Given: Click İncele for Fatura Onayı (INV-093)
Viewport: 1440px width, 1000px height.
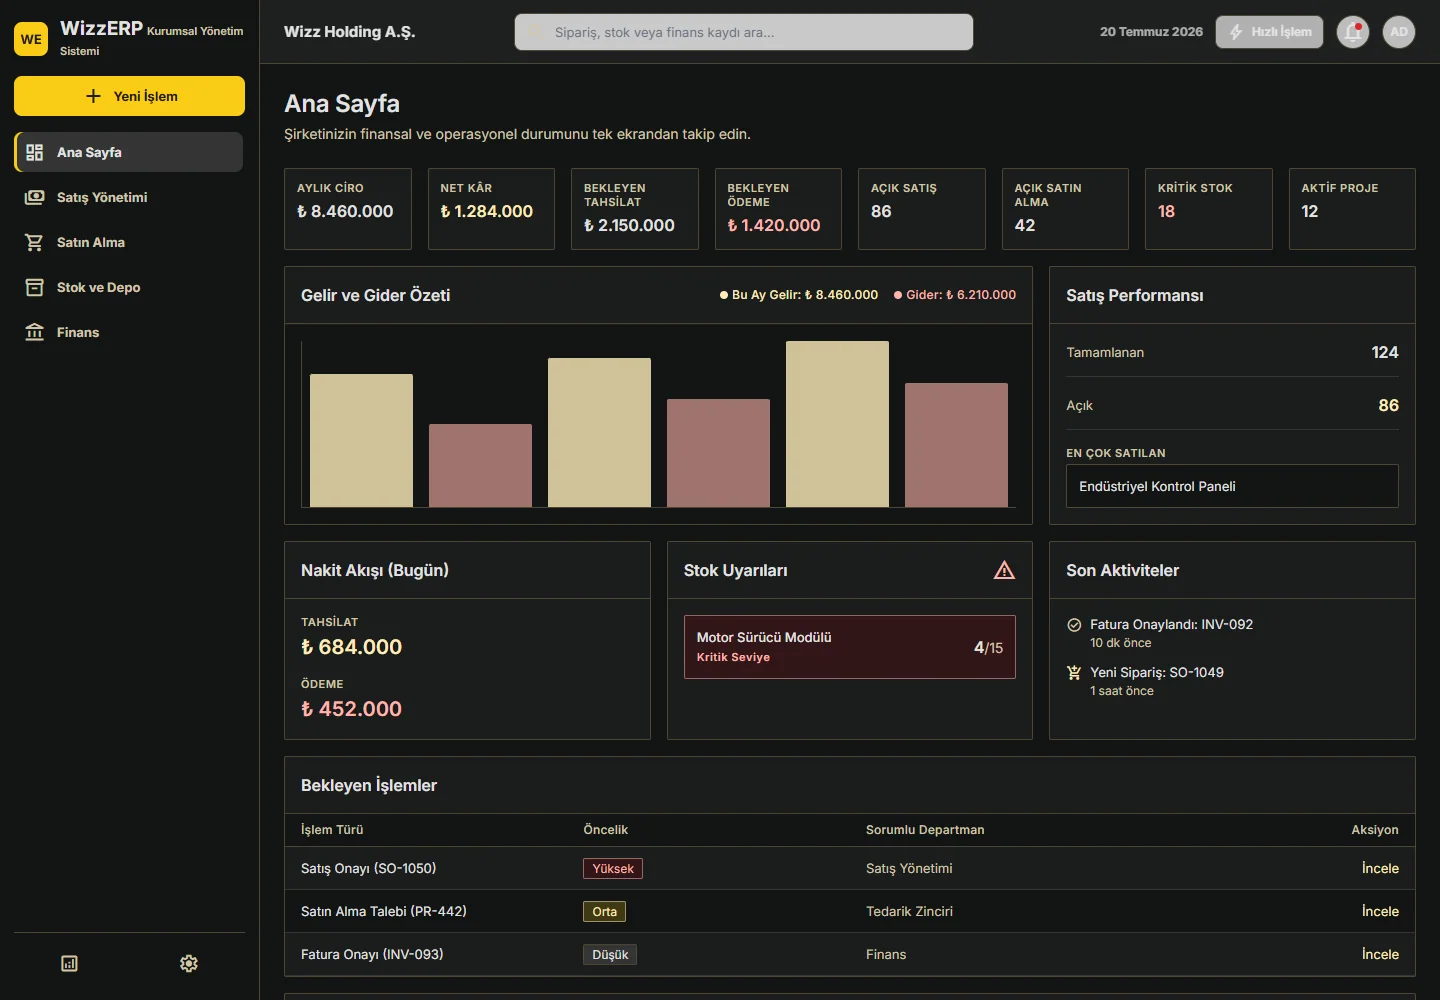Looking at the screenshot, I should pyautogui.click(x=1380, y=954).
